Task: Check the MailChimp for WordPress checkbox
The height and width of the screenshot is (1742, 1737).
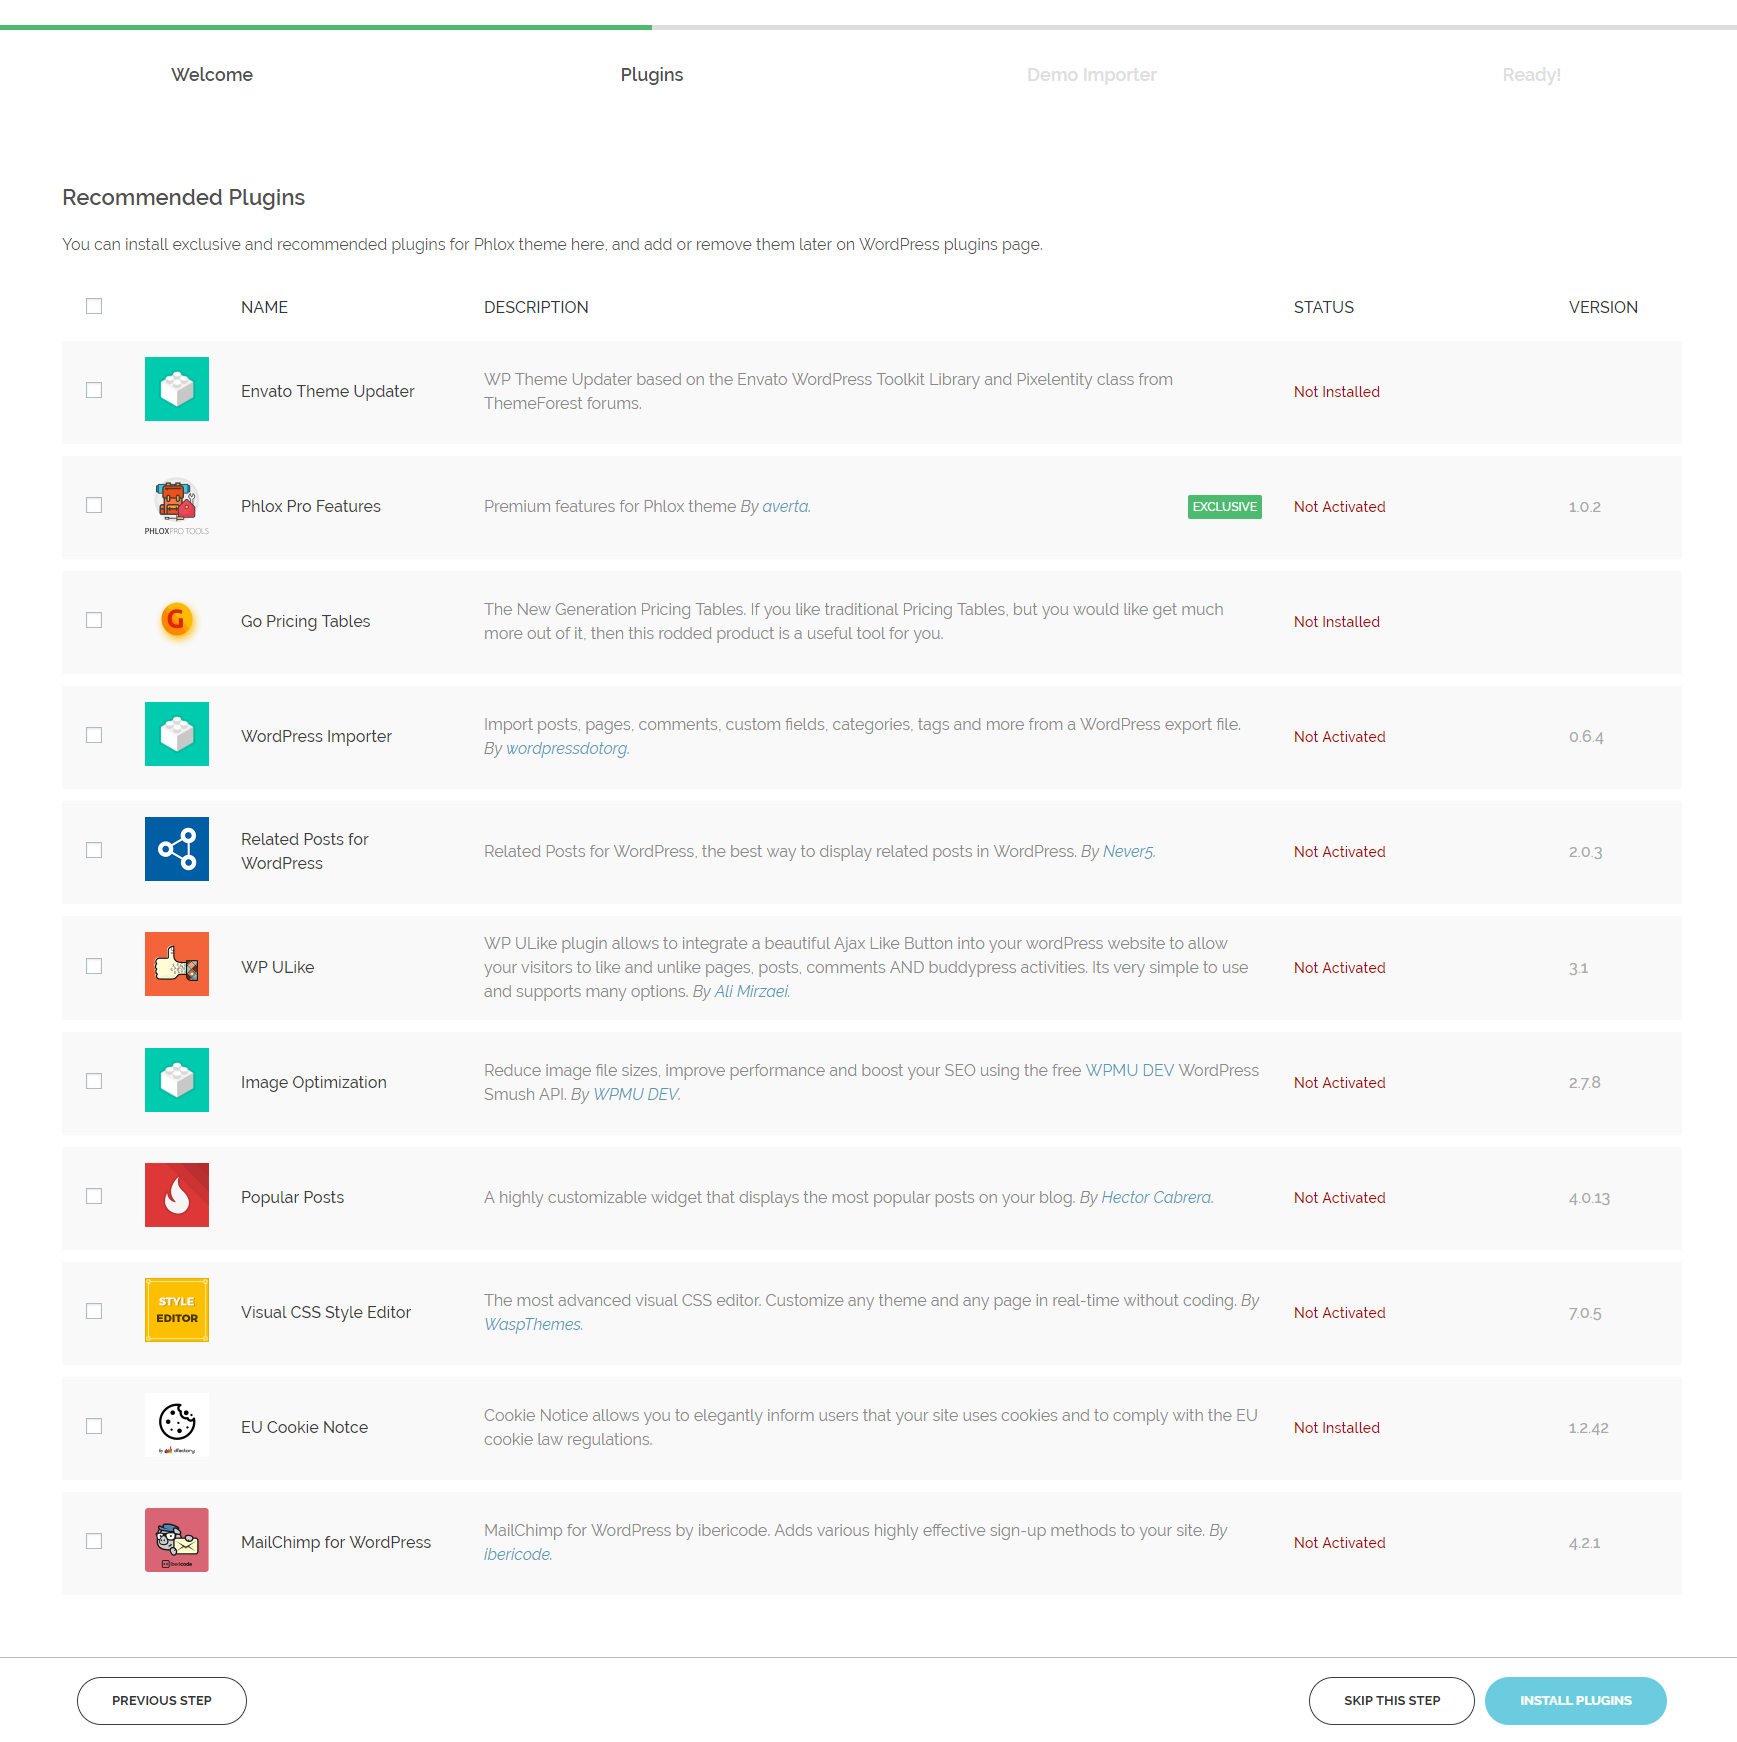Action: click(94, 1541)
